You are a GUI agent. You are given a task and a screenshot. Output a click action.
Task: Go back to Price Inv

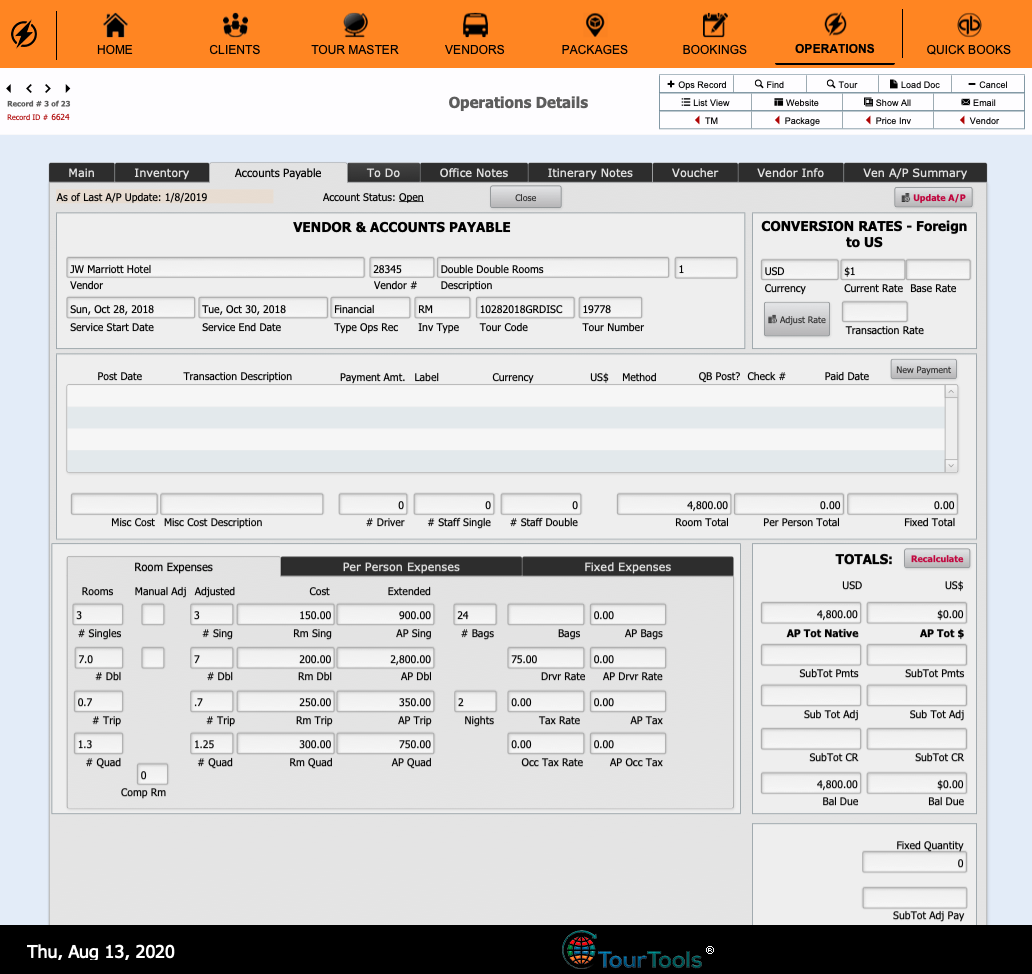click(888, 120)
